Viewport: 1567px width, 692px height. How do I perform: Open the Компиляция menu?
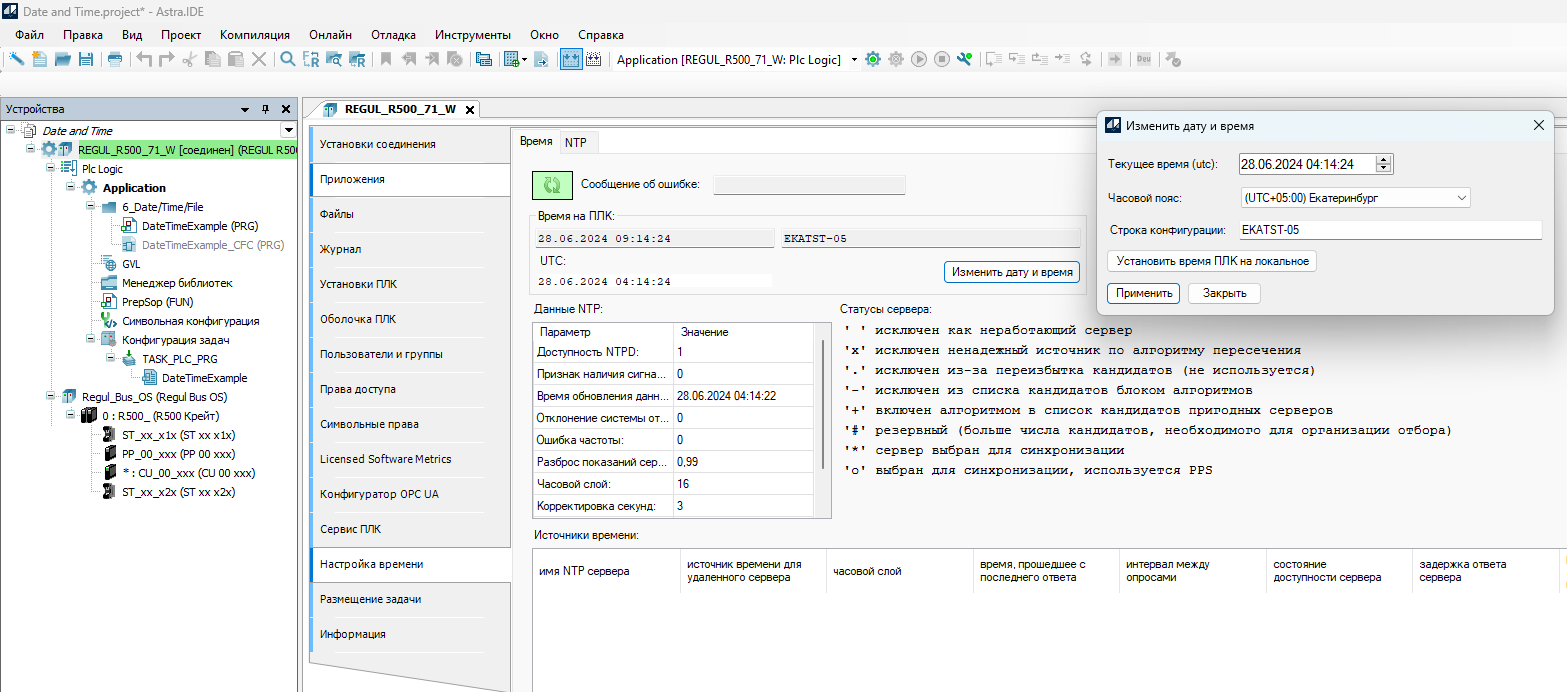coord(254,35)
